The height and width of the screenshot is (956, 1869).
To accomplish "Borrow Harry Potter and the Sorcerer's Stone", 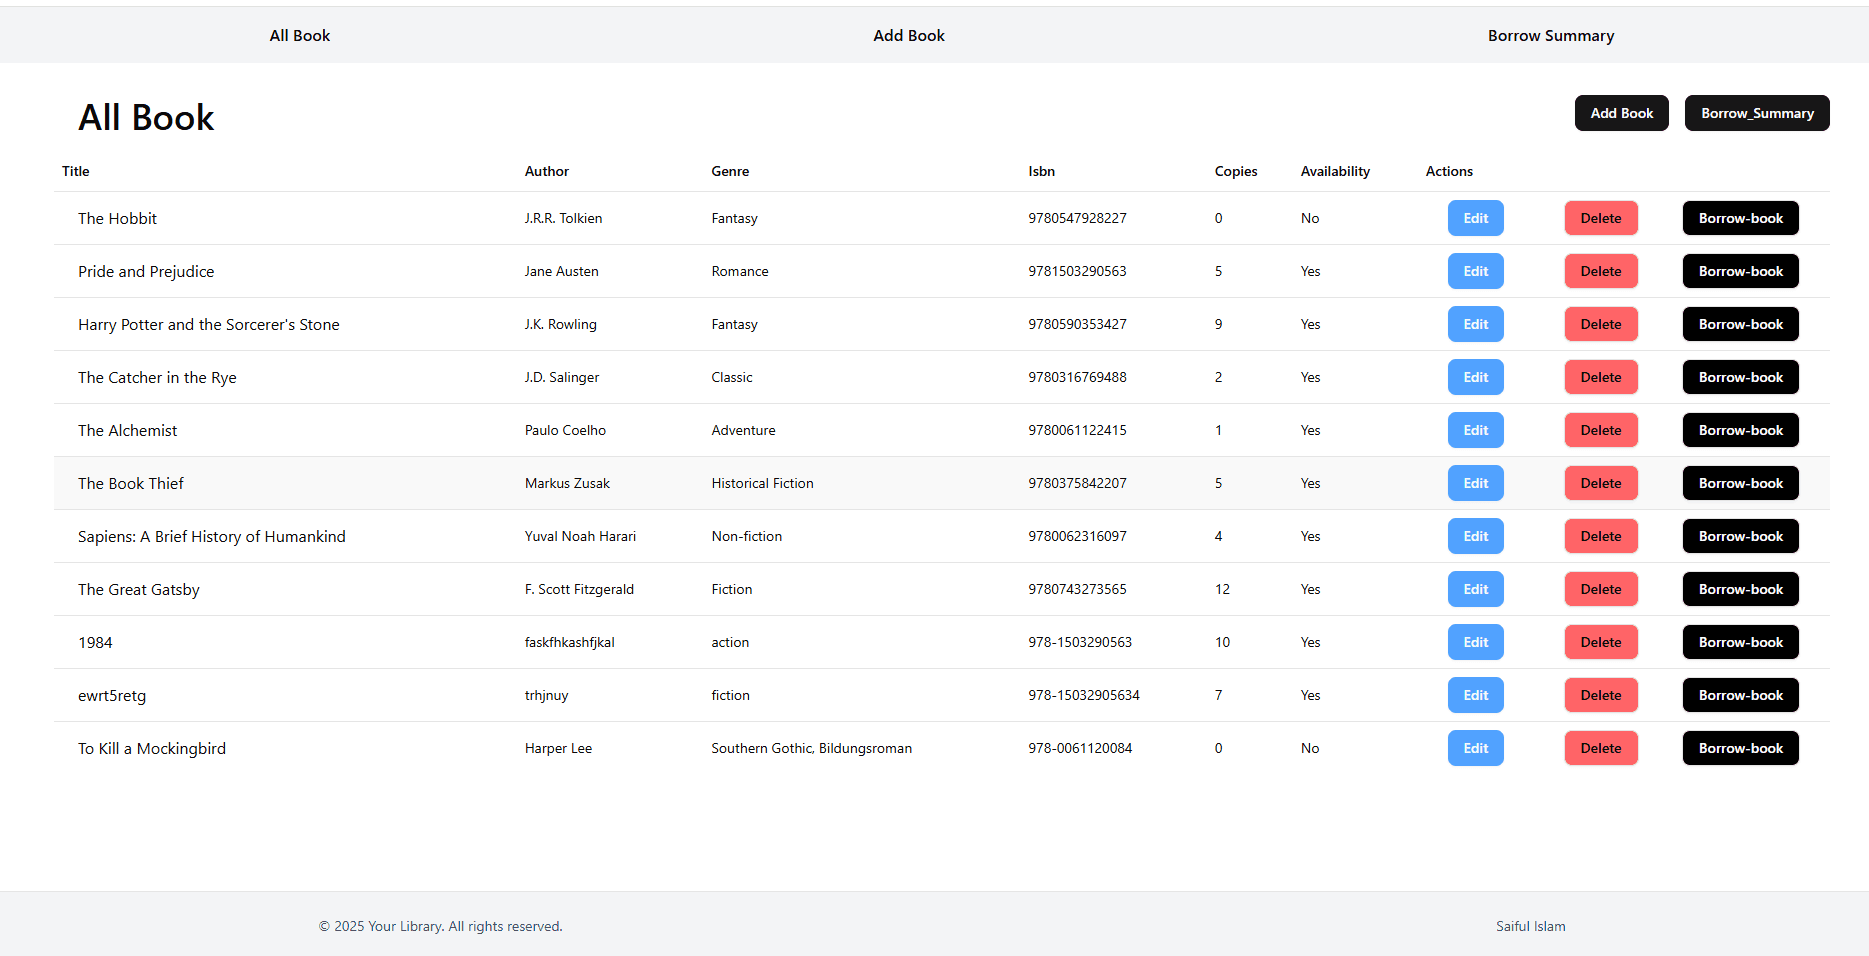I will pyautogui.click(x=1740, y=324).
